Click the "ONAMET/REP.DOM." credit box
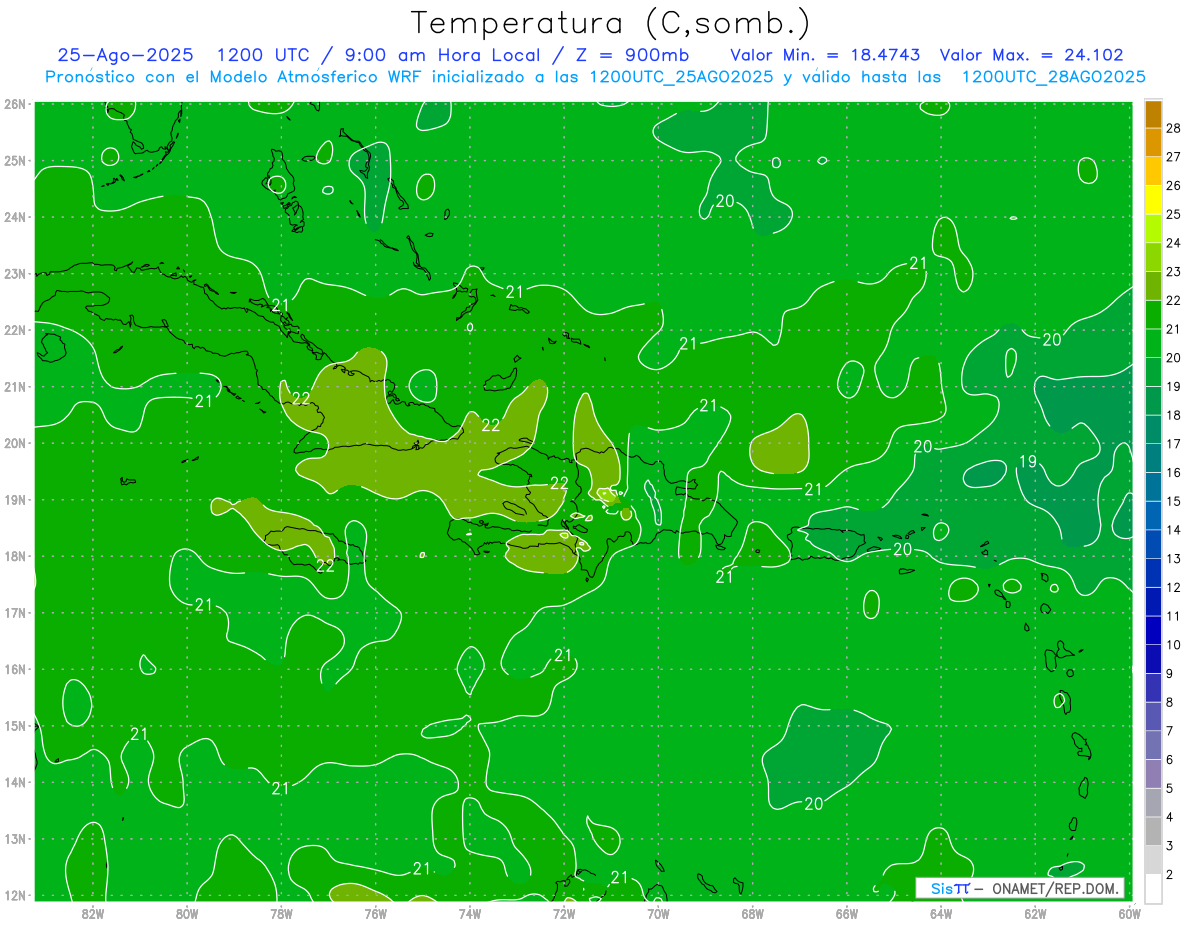1200x927 pixels. pos(1020,888)
